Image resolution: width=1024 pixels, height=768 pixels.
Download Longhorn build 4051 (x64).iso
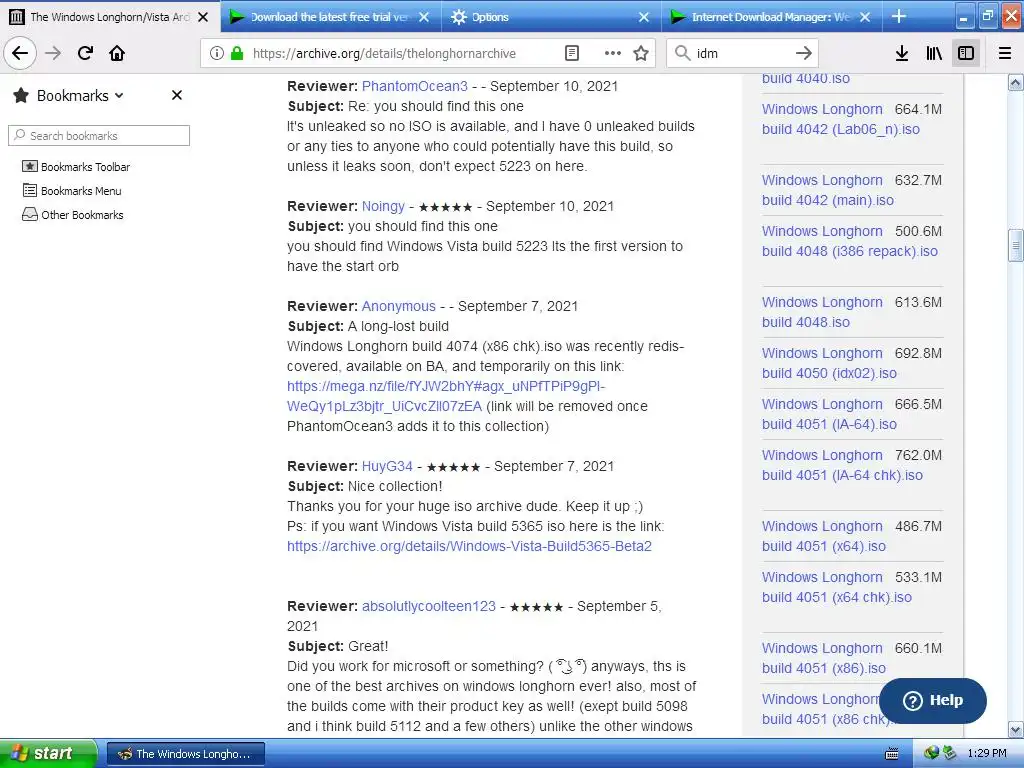click(x=824, y=536)
